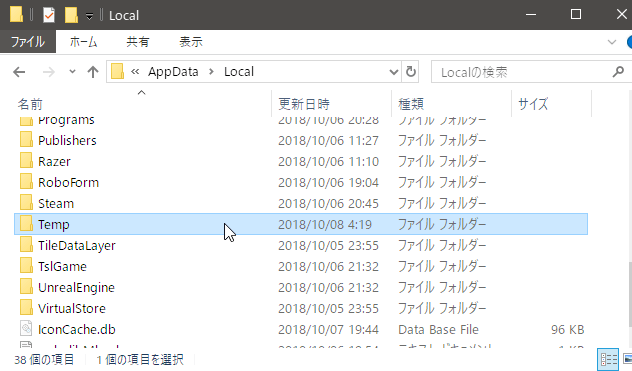Click the 96 KB size cell
The width and height of the screenshot is (632, 371).
[568, 329]
